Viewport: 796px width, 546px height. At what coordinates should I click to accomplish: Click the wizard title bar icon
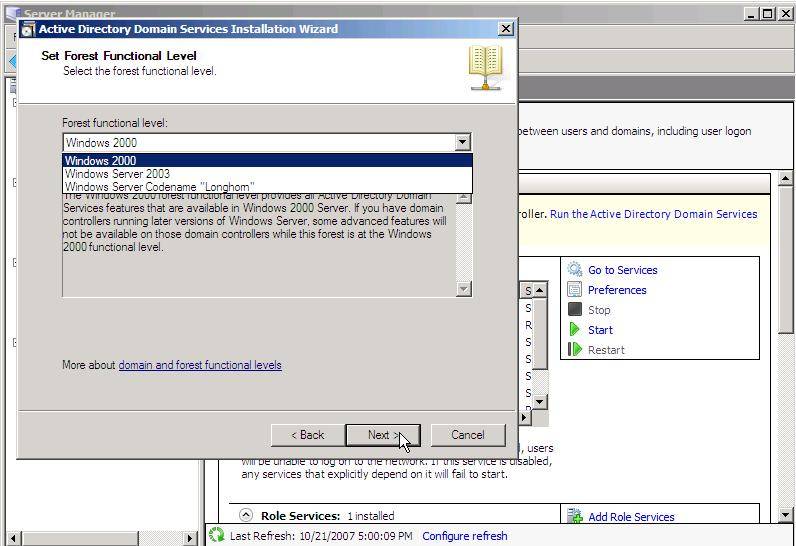click(x=28, y=29)
